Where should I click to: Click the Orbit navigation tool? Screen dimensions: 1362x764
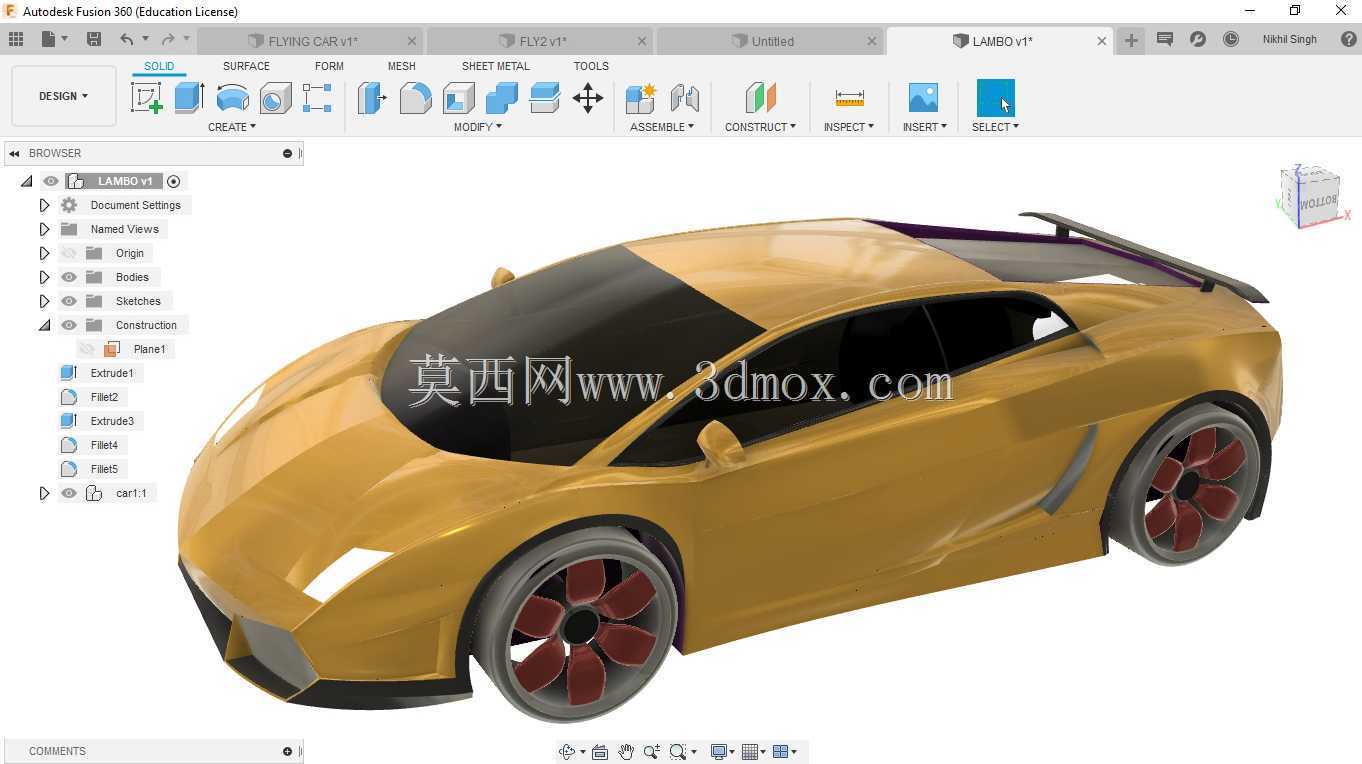tap(568, 752)
